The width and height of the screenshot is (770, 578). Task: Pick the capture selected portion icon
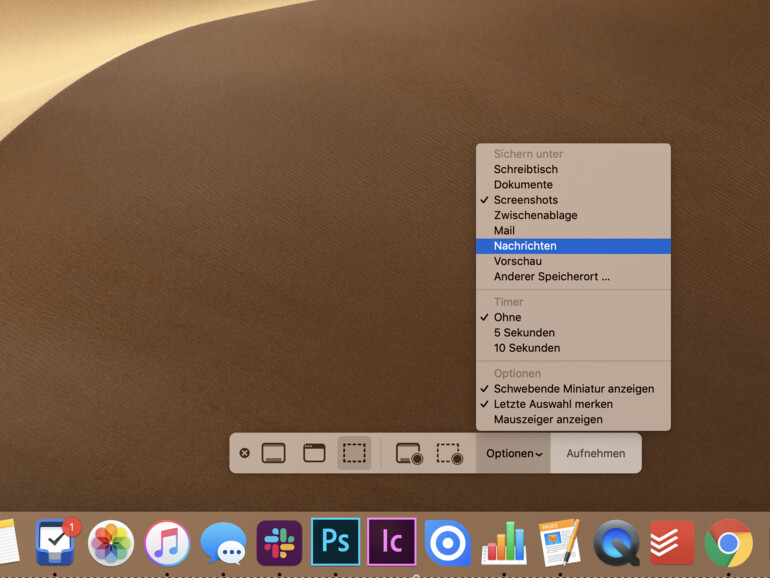[354, 453]
